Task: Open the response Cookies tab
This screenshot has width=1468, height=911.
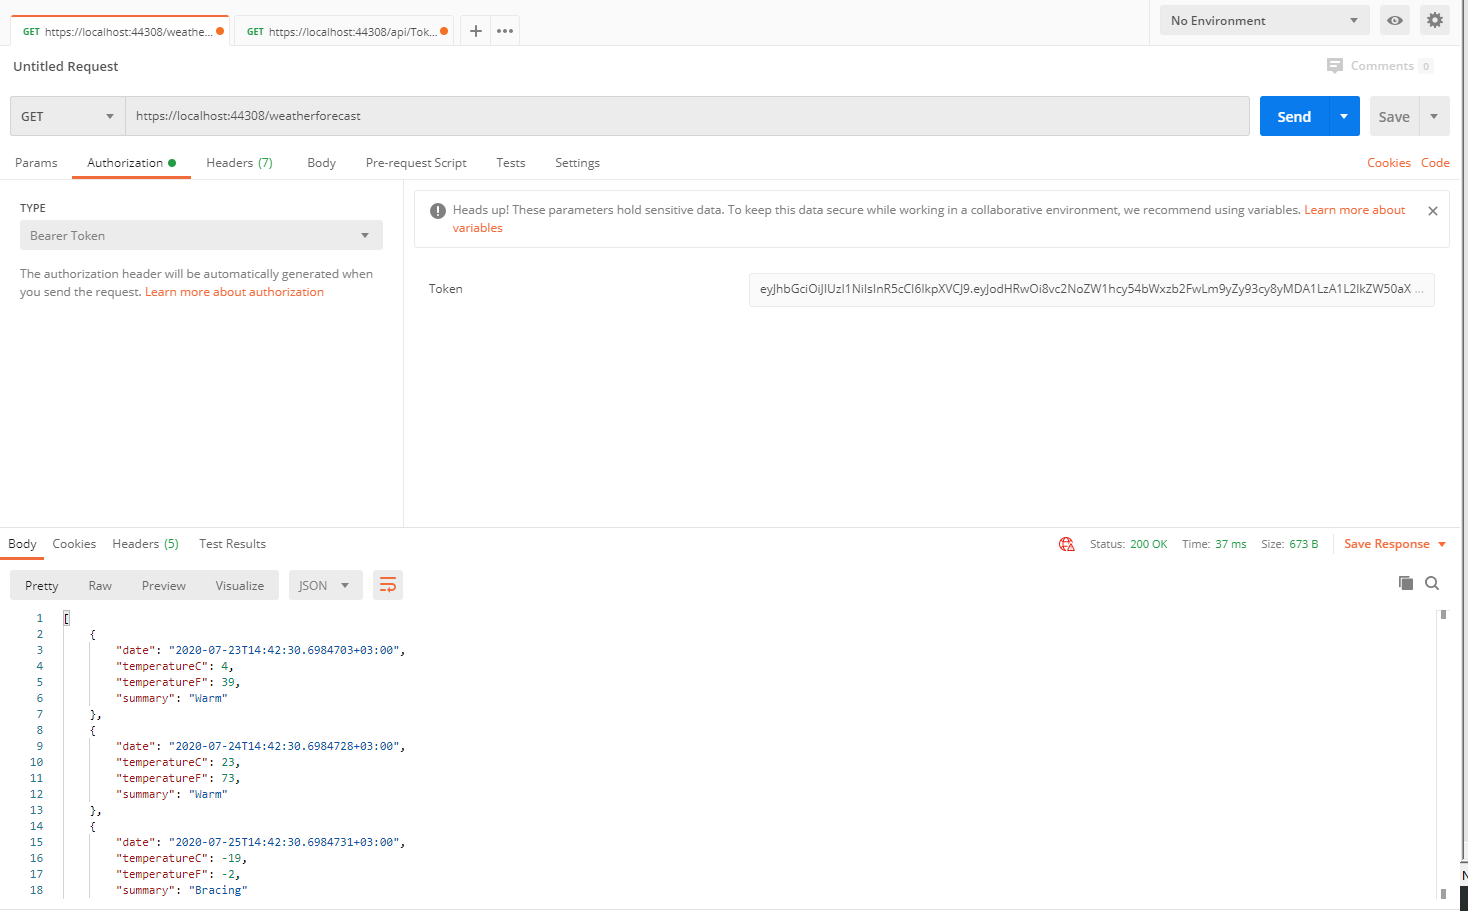Action: tap(74, 544)
